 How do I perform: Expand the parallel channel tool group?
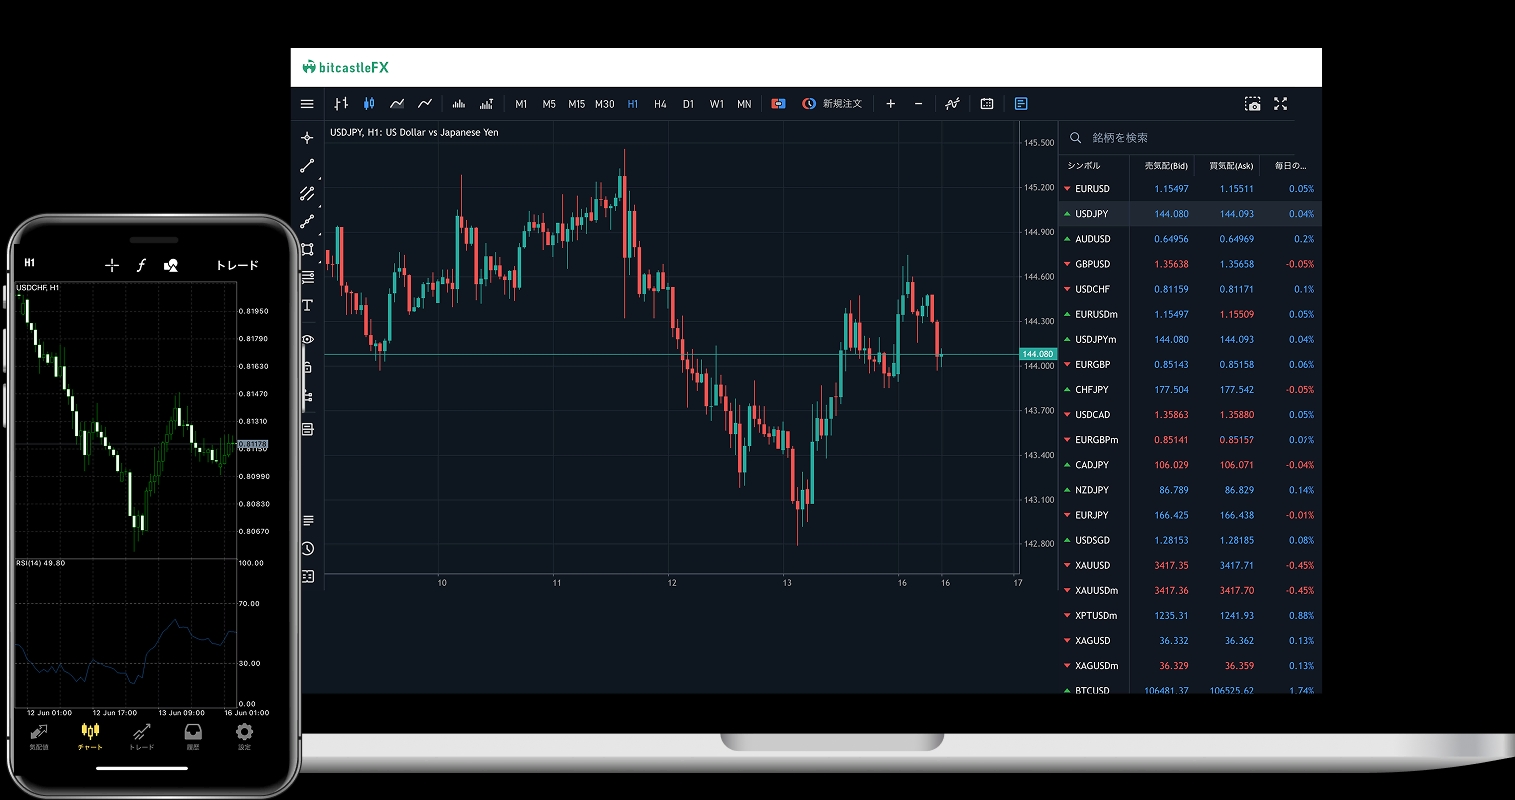click(307, 194)
